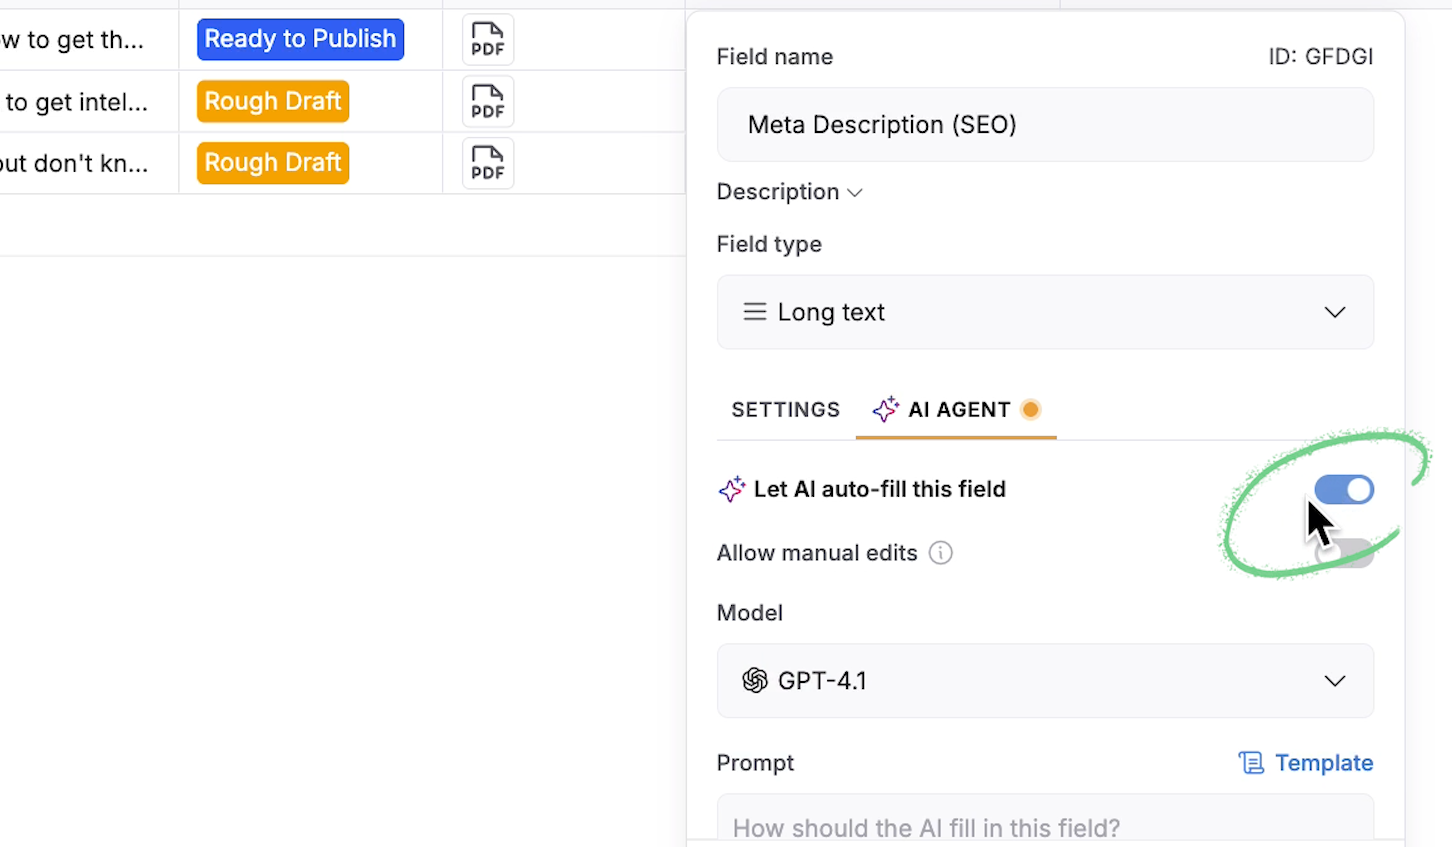Click the PDF icon next to the first Rough Draft row

pyautogui.click(x=487, y=101)
